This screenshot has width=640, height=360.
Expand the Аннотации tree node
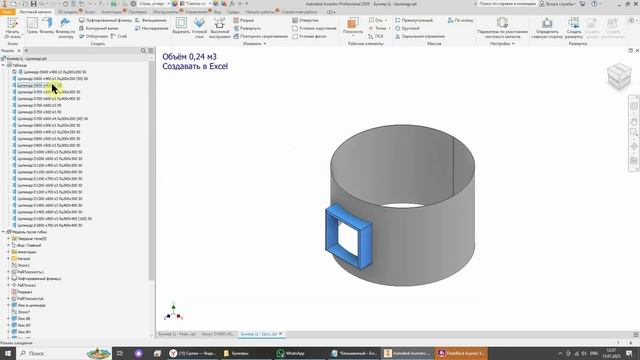tap(8, 252)
